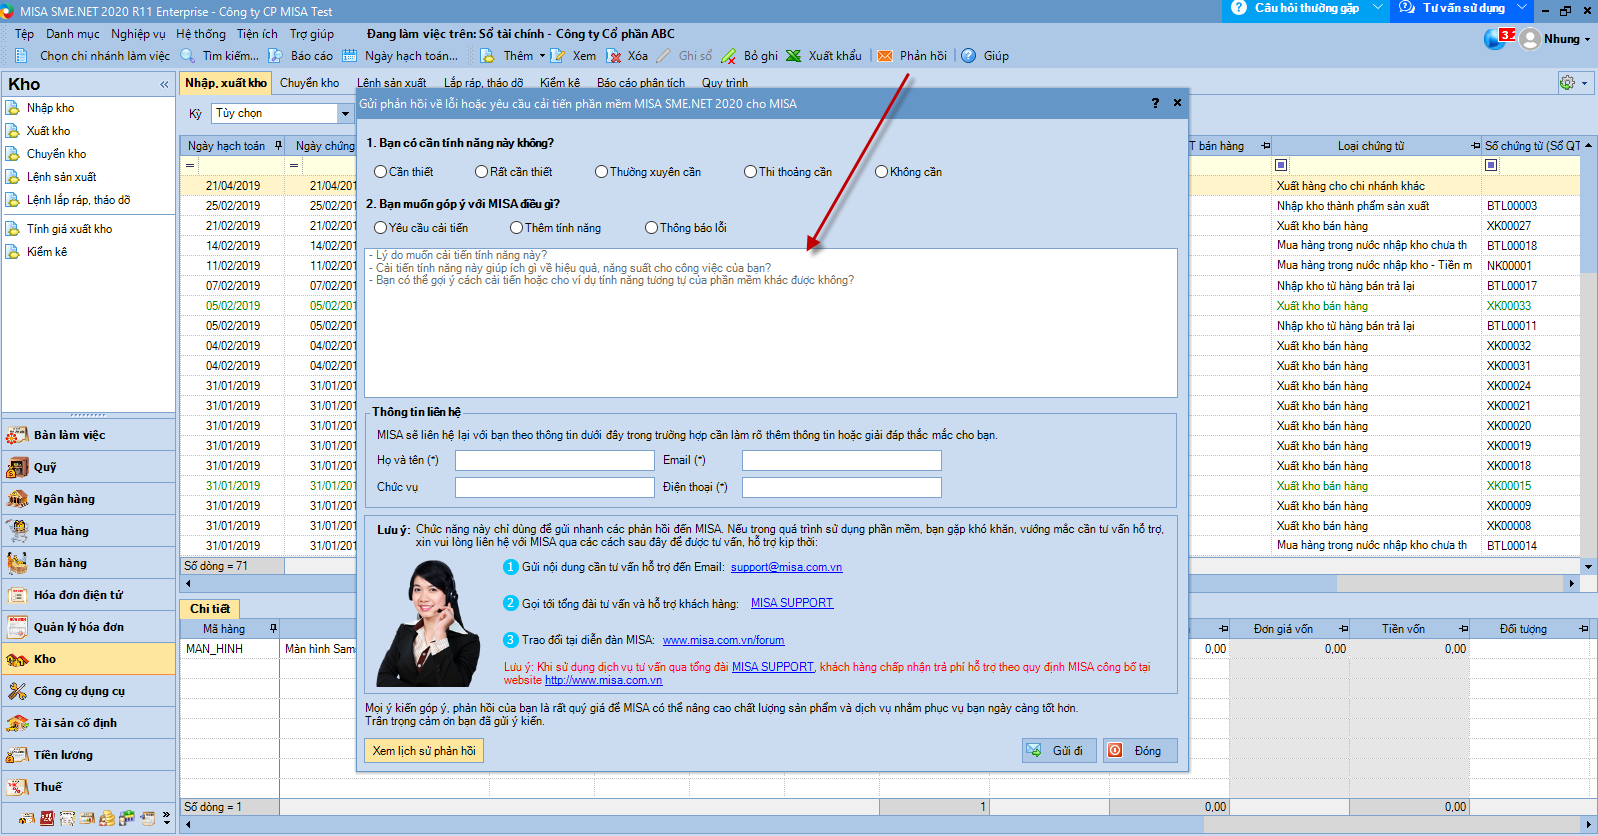Open the Ngân hàng module icon

(17, 499)
